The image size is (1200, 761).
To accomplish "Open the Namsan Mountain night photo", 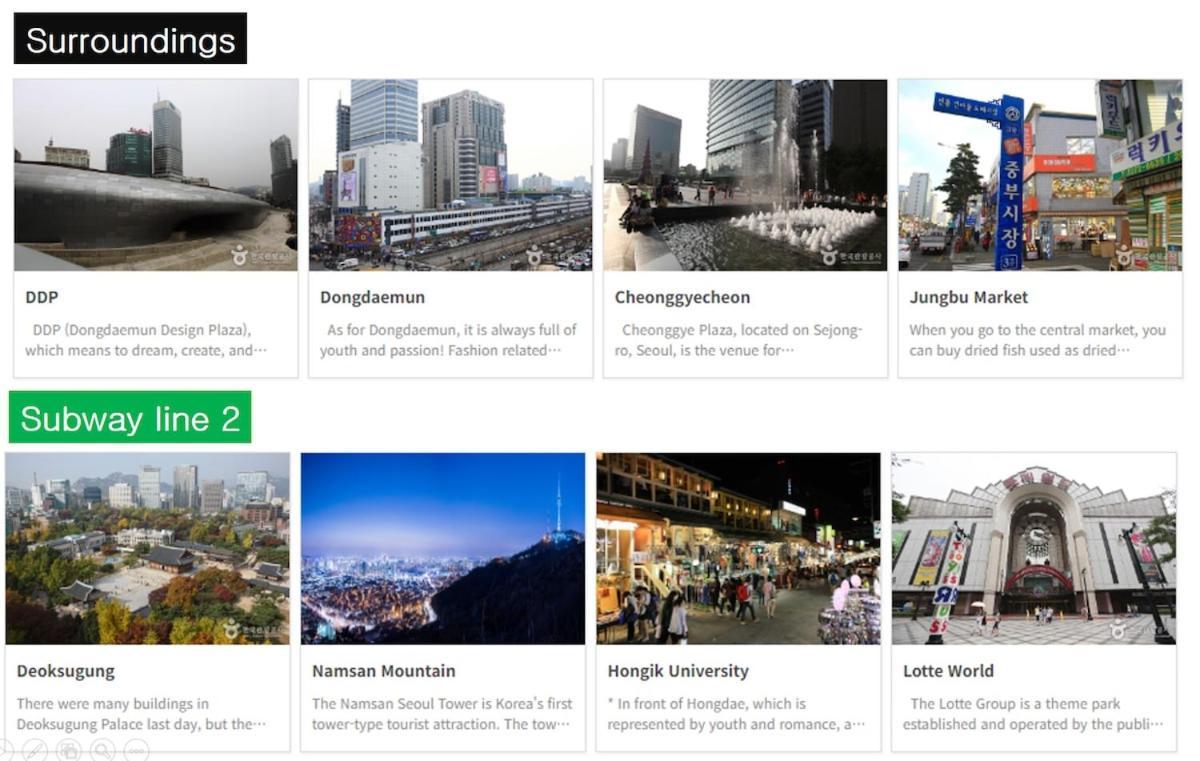I will coord(443,548).
